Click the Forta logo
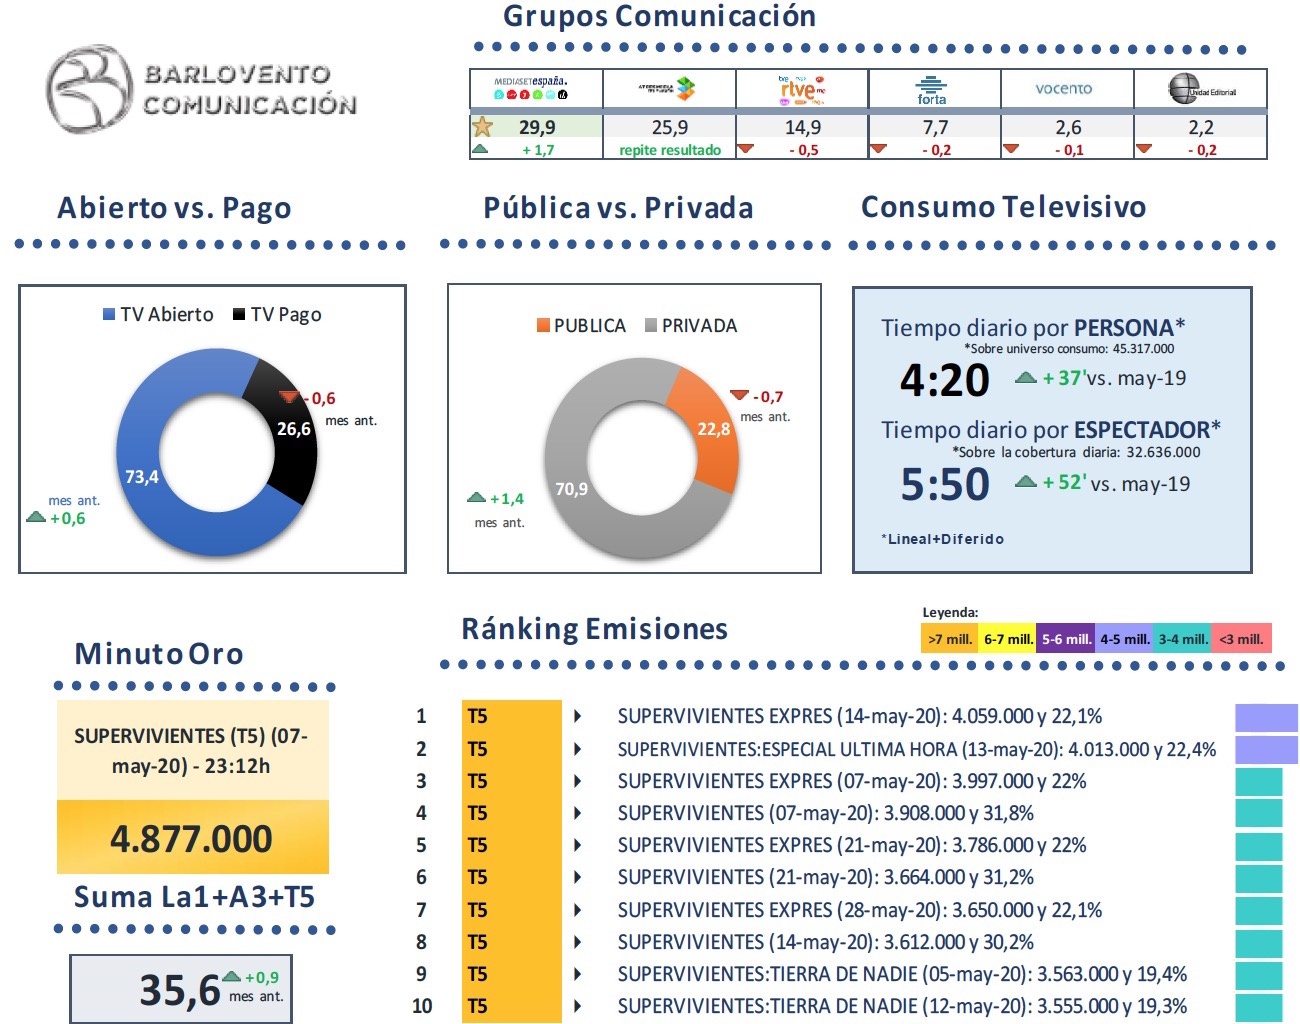The image size is (1300, 1024). (x=931, y=89)
